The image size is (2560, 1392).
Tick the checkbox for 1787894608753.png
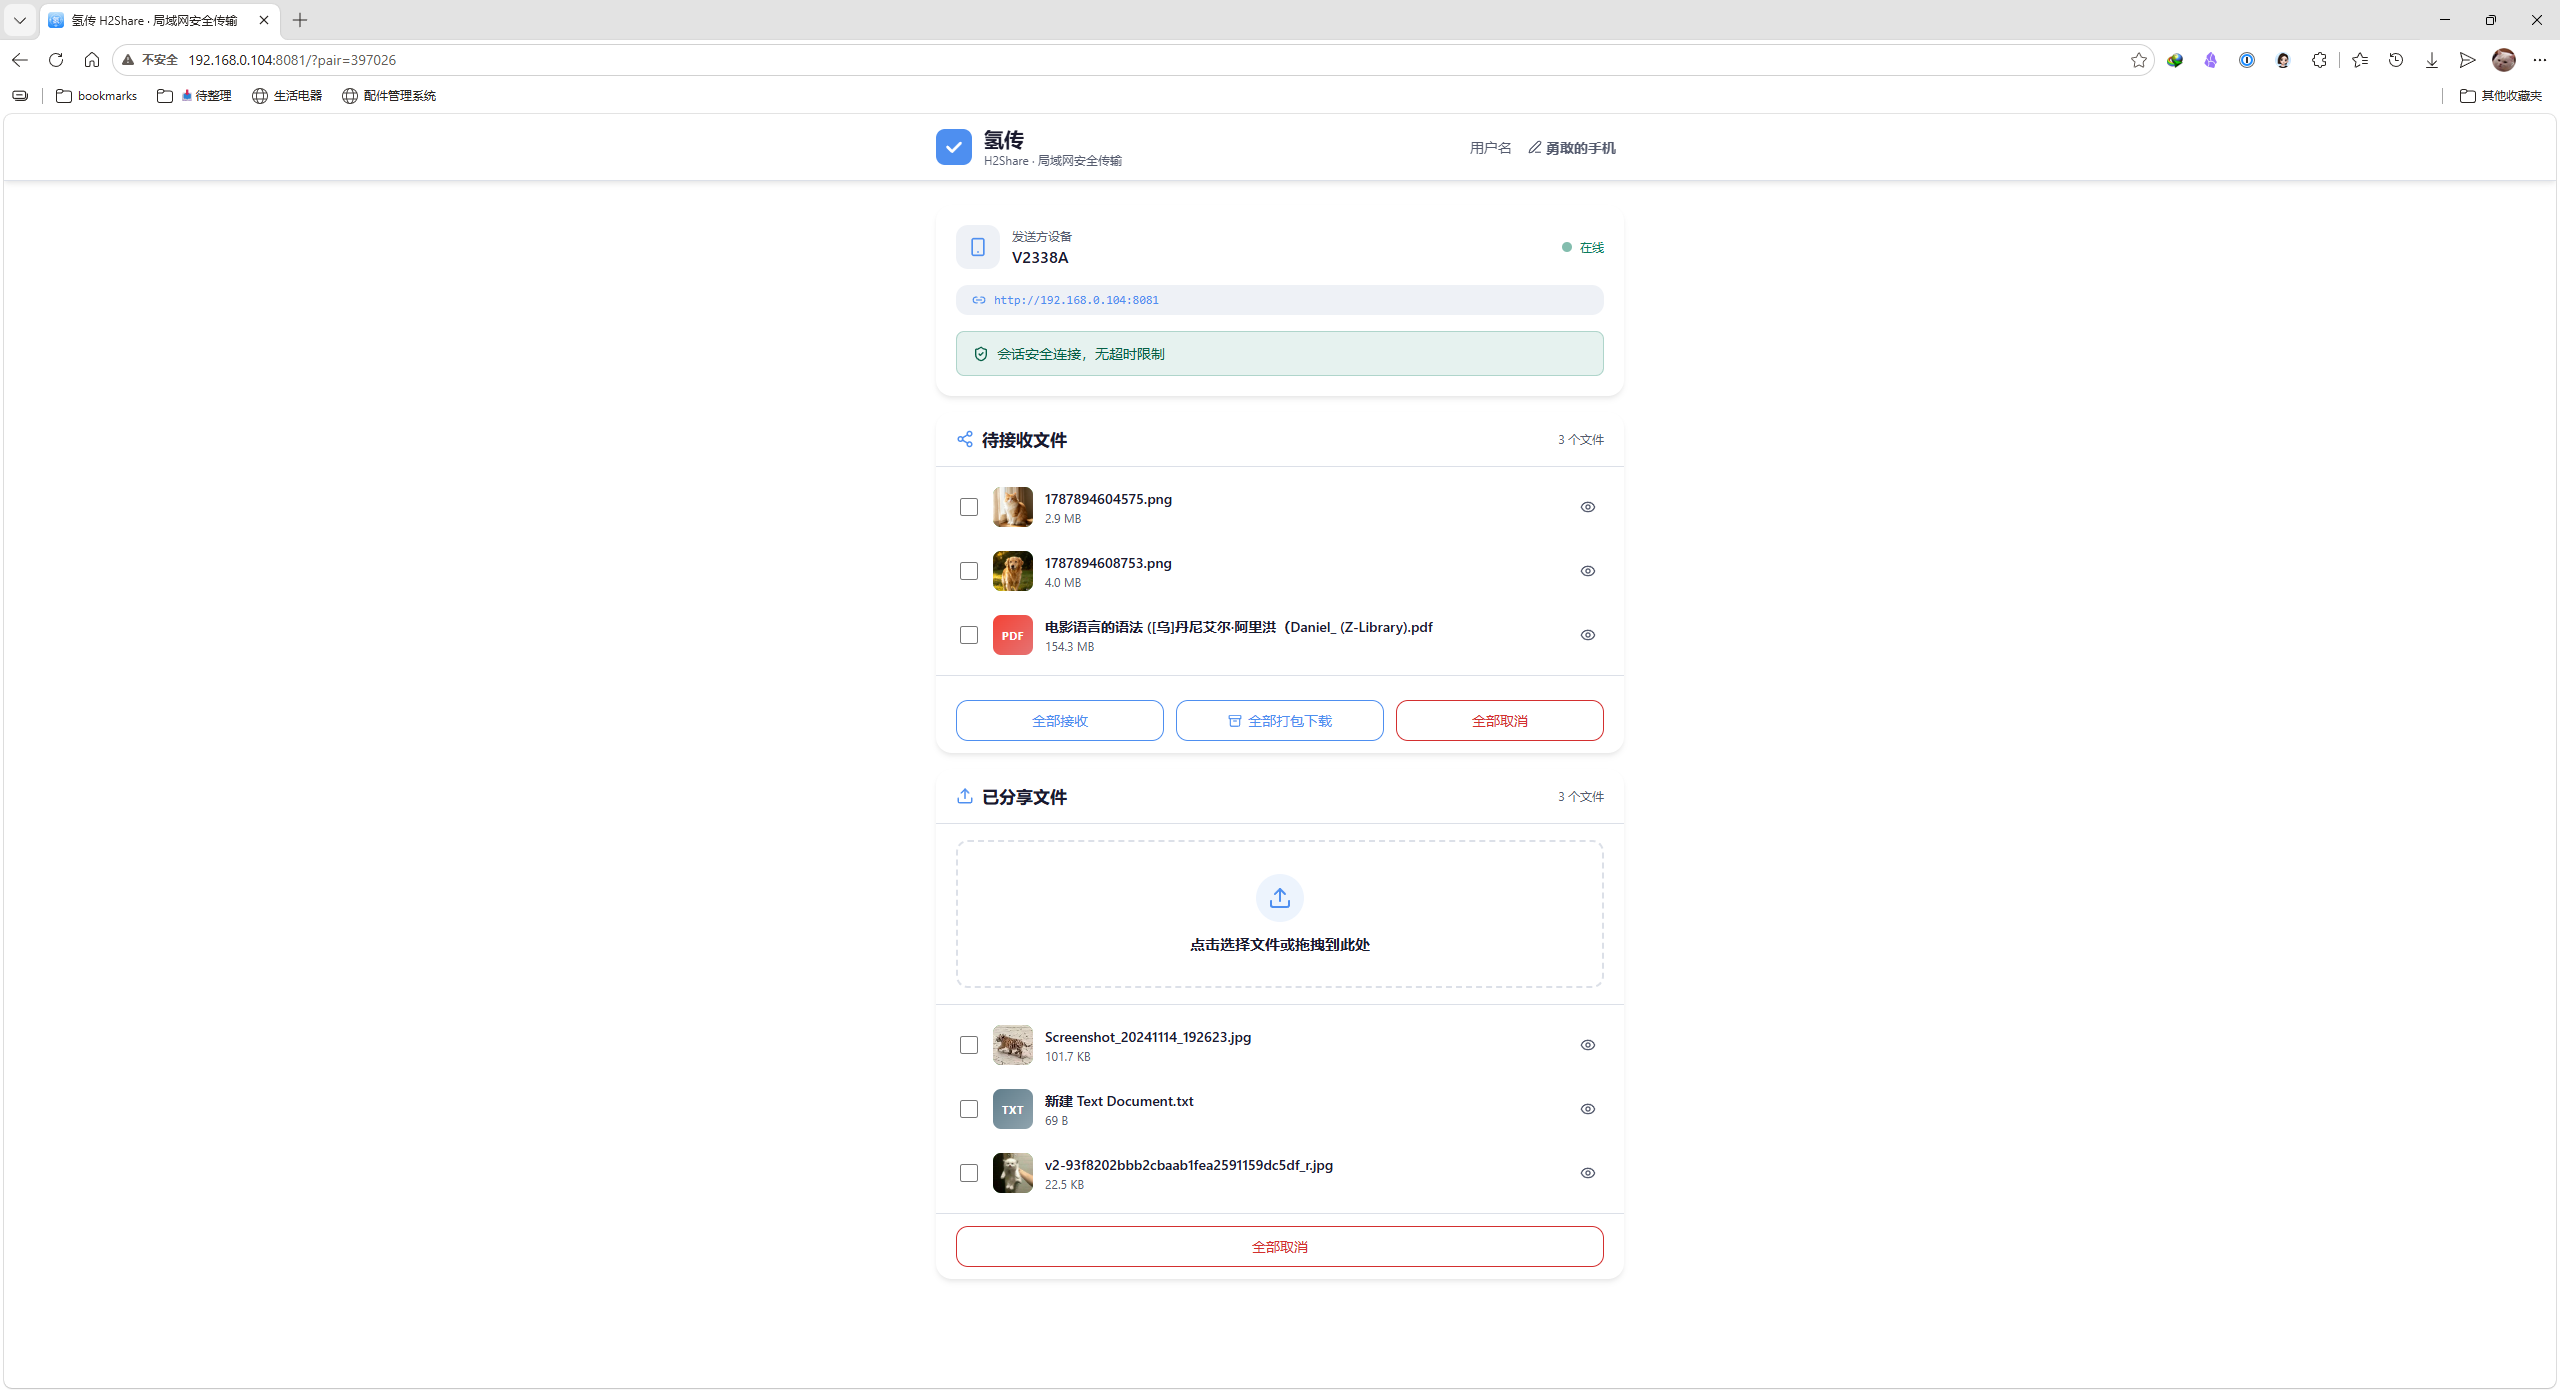(x=969, y=571)
